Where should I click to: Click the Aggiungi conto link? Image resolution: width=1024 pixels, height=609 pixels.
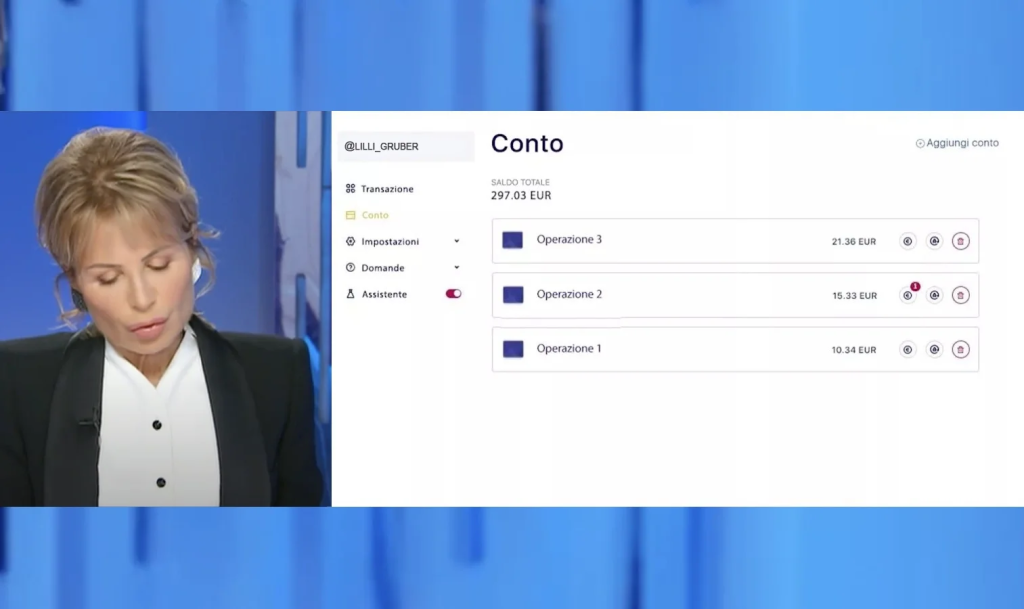click(962, 143)
